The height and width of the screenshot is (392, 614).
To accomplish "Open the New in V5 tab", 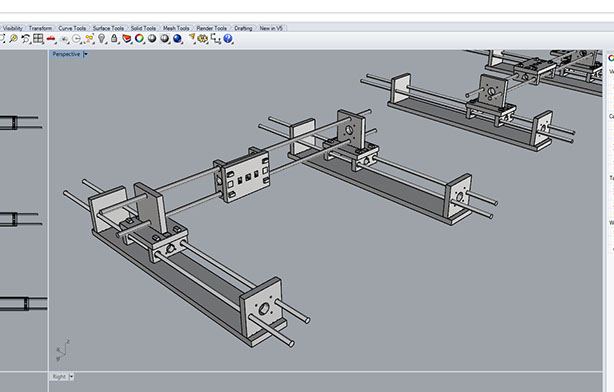I will (271, 28).
